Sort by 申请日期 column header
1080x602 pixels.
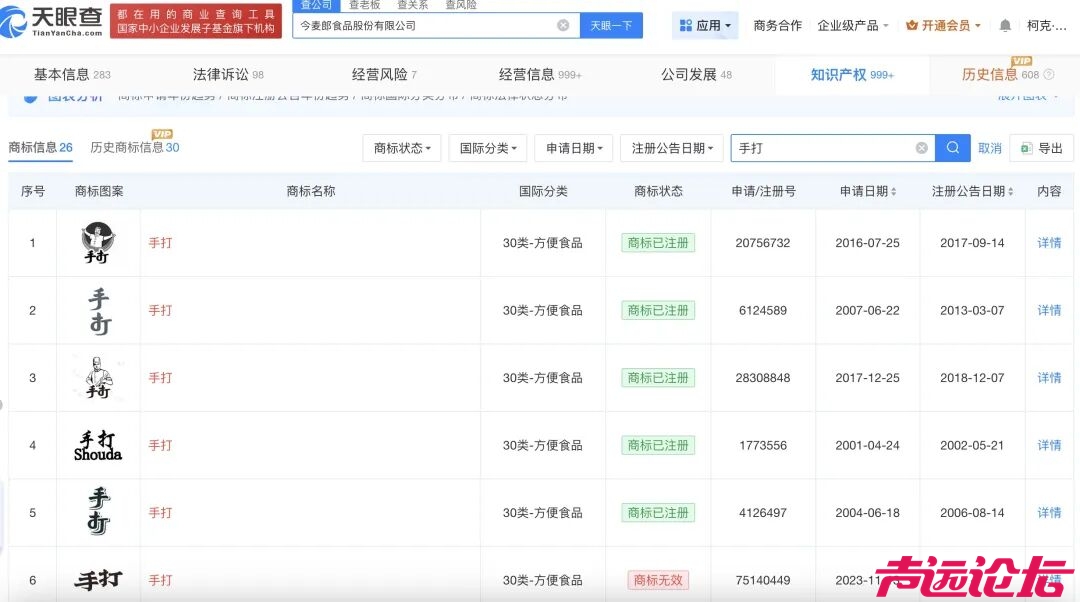tap(868, 191)
